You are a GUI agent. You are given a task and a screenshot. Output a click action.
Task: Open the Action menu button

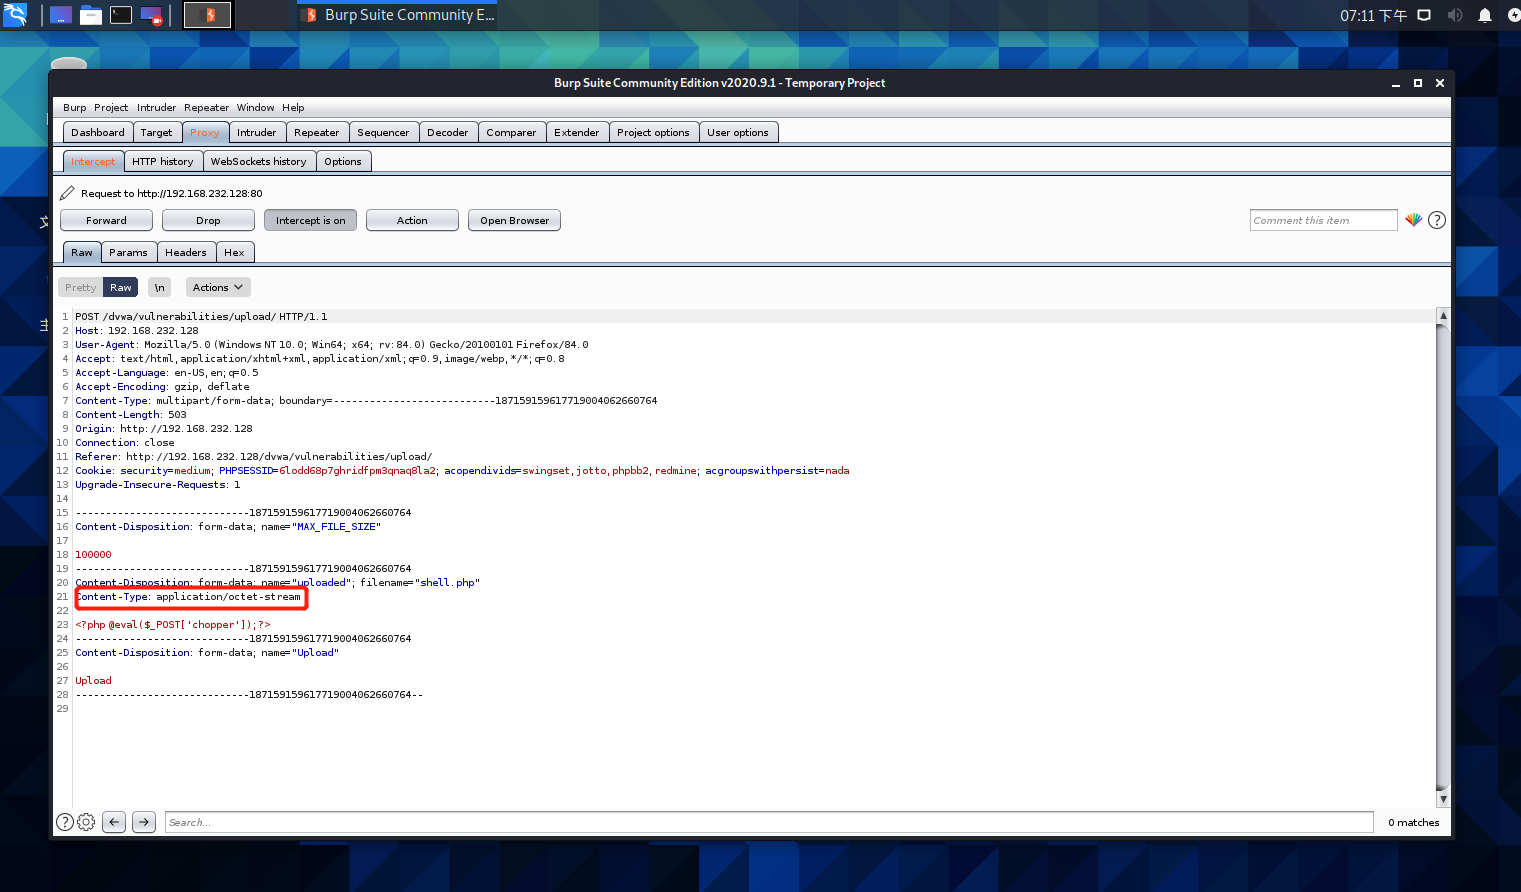tap(412, 220)
